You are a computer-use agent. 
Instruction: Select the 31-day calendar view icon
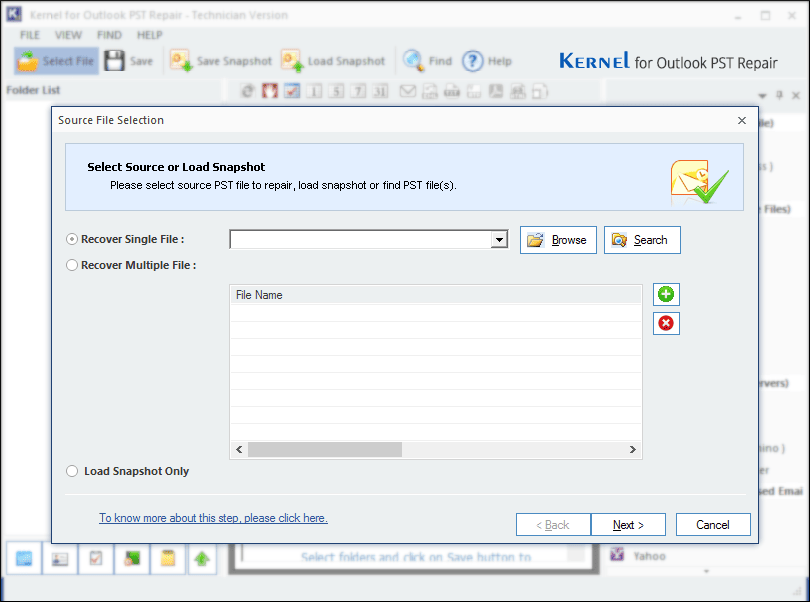(x=380, y=91)
